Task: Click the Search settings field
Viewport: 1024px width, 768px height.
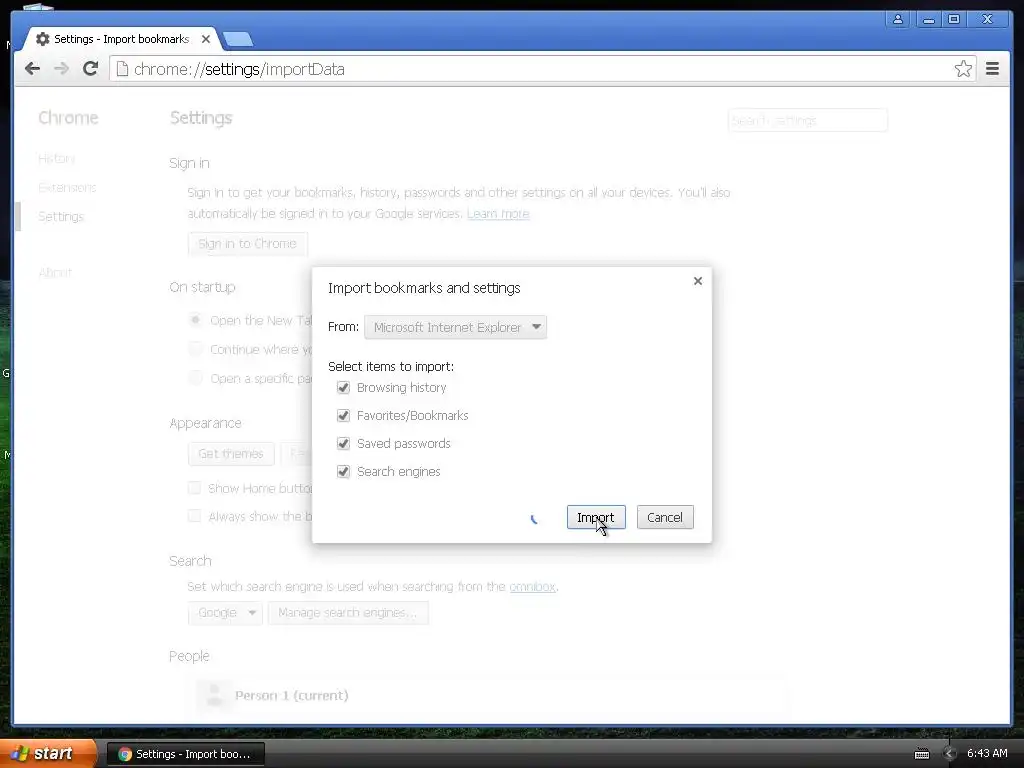Action: [x=807, y=121]
